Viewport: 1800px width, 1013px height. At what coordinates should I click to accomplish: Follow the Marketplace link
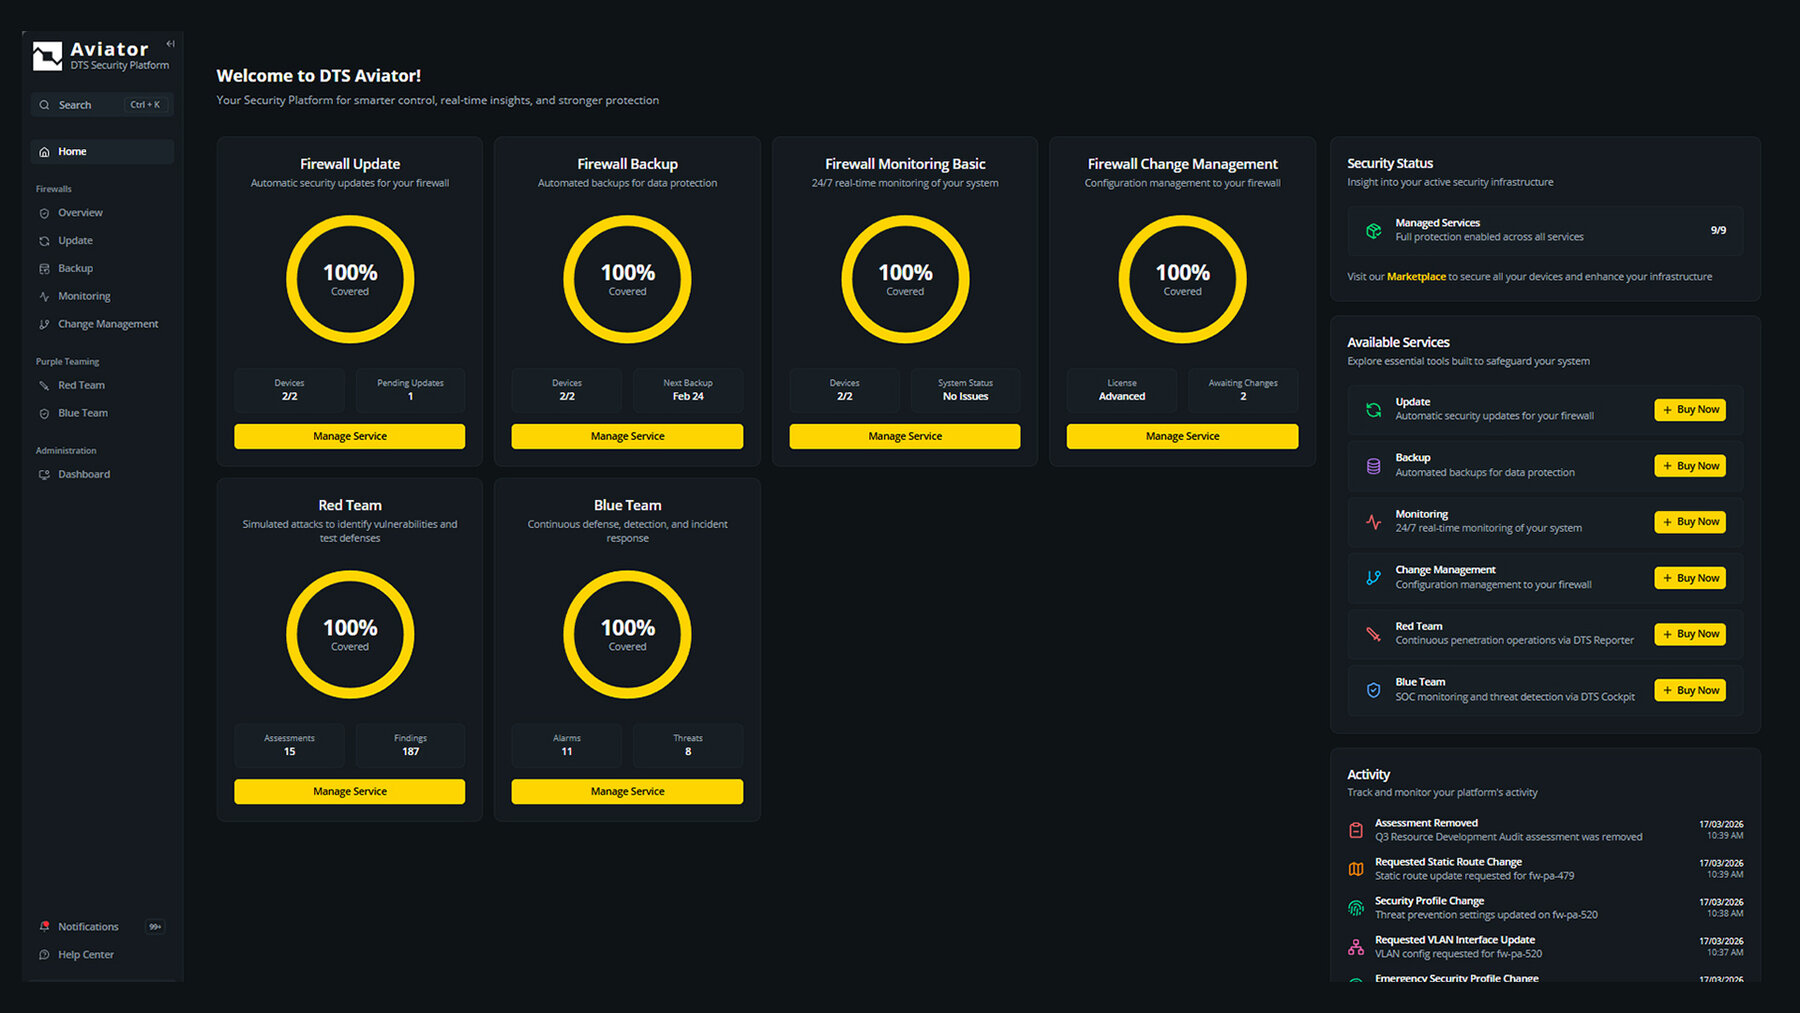(x=1415, y=277)
